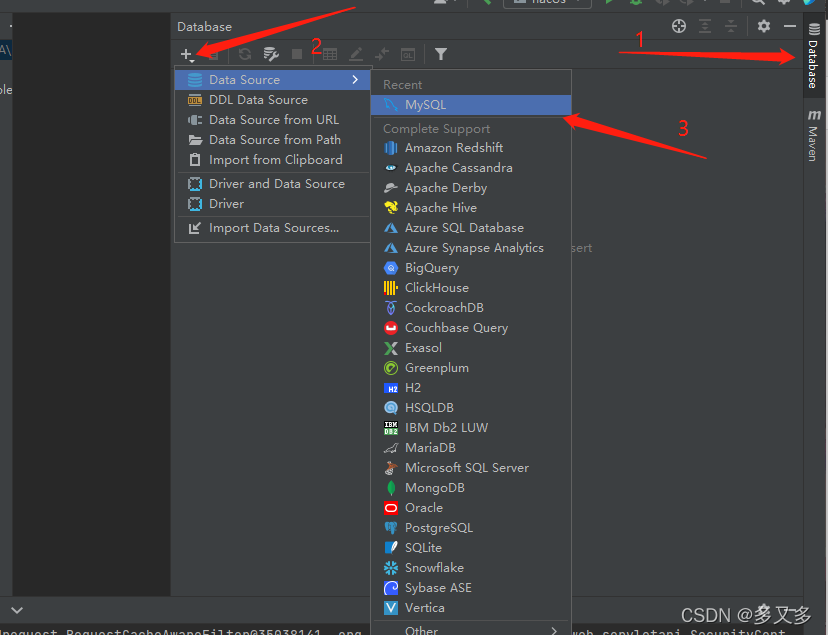Choose Import Data Sources... entry
Viewport: 828px width, 635px height.
tap(272, 228)
